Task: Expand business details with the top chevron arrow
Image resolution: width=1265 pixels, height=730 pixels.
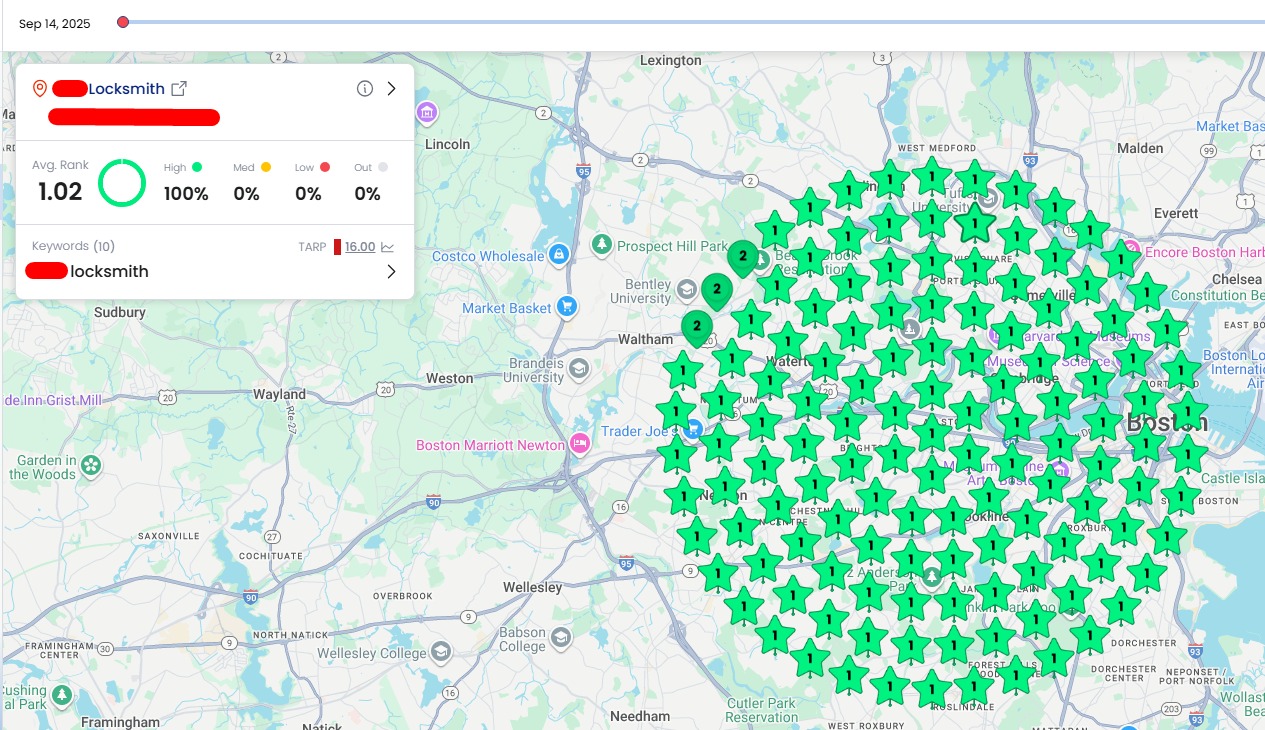Action: pyautogui.click(x=391, y=88)
